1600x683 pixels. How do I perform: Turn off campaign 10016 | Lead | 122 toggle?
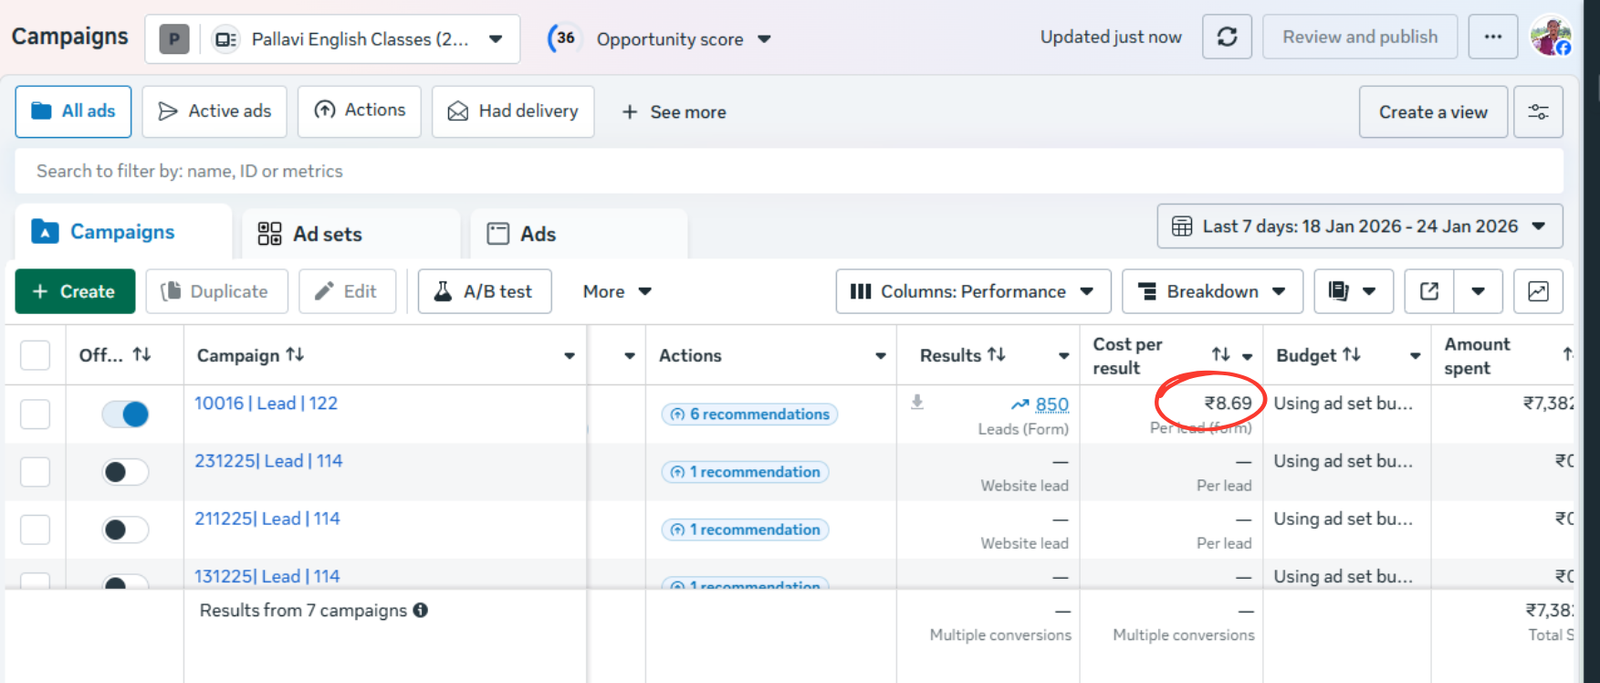pyautogui.click(x=125, y=414)
